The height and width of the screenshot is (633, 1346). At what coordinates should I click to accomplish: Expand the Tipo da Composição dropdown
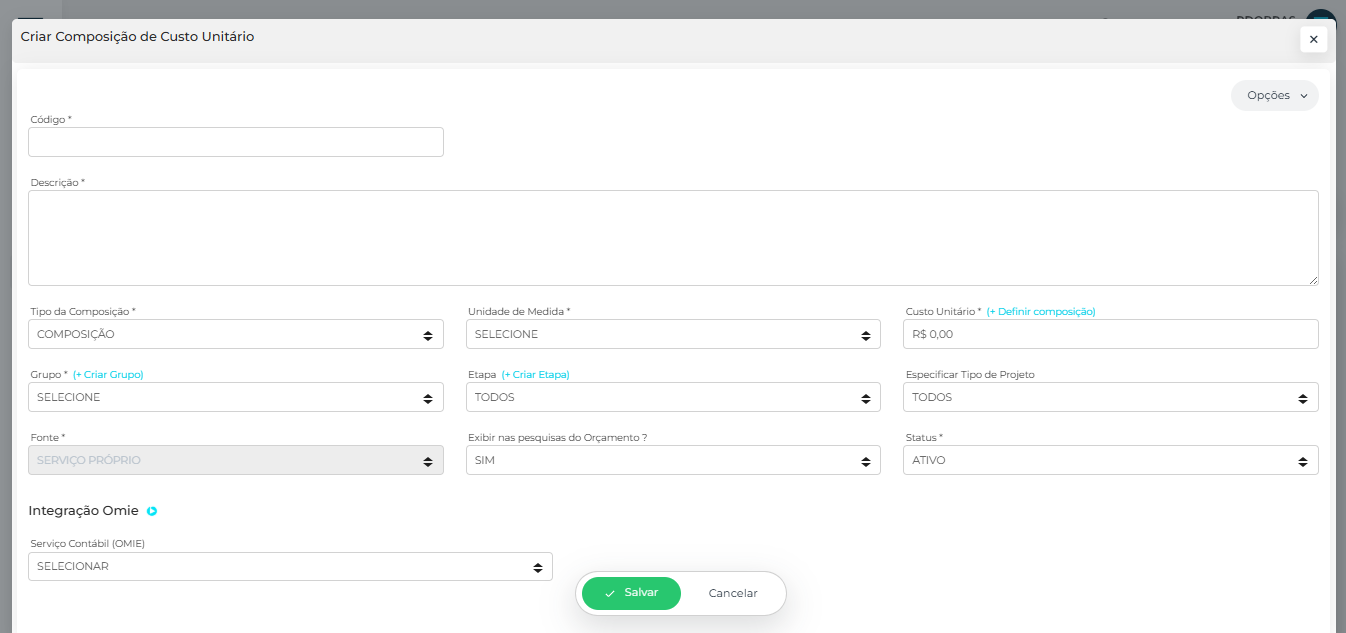(236, 334)
